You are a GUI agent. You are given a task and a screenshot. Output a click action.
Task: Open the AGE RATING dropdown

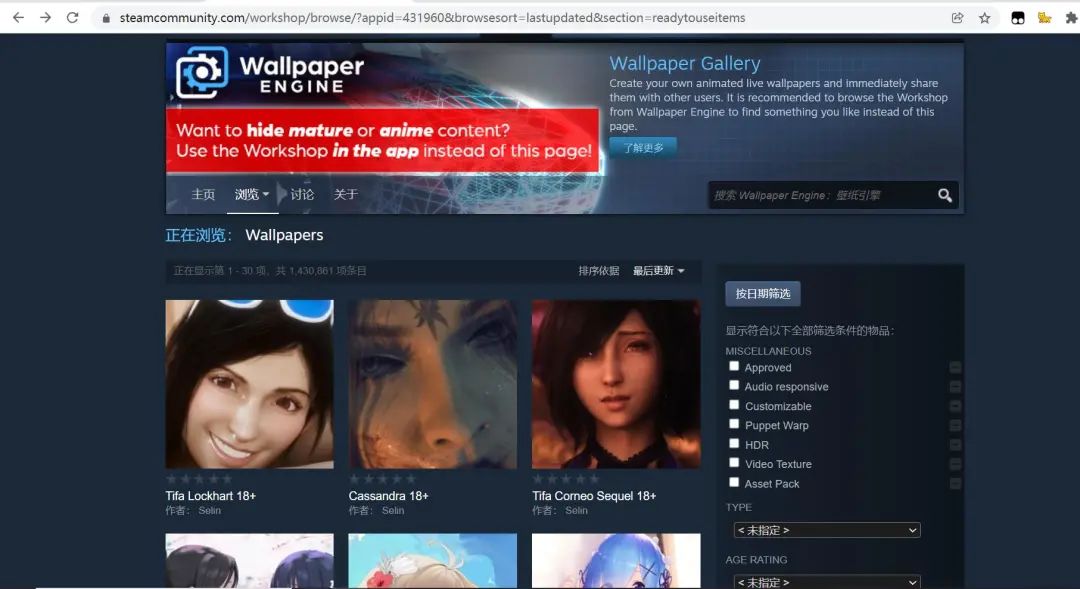(827, 582)
